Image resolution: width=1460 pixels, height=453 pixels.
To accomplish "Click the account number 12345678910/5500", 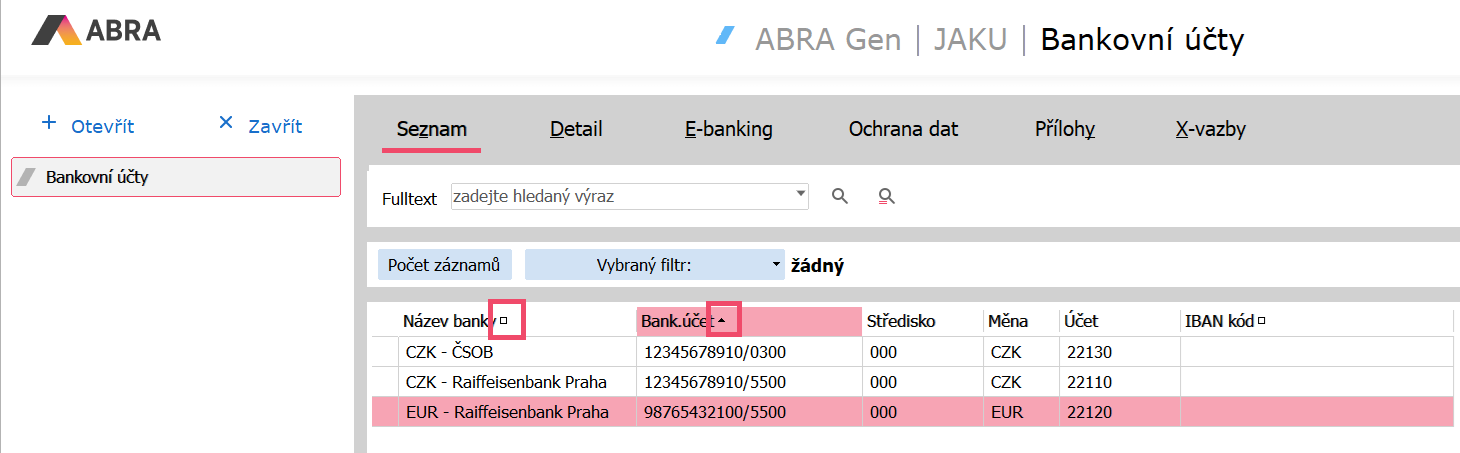I will 715,382.
